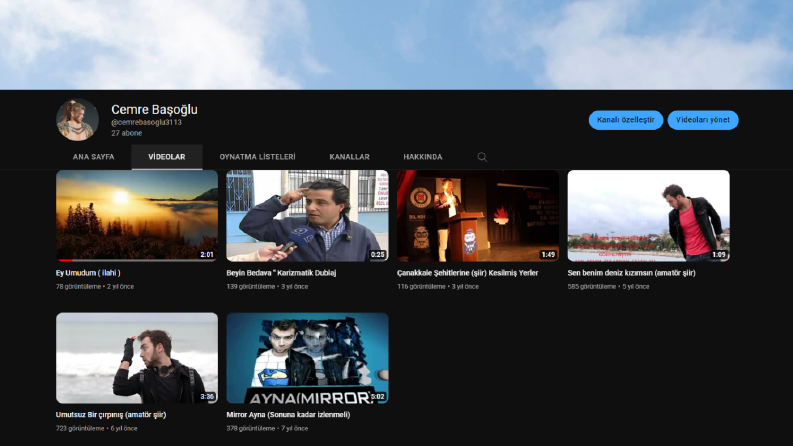Open the HAKKINDA tab
The image size is (793, 446).
point(423,157)
